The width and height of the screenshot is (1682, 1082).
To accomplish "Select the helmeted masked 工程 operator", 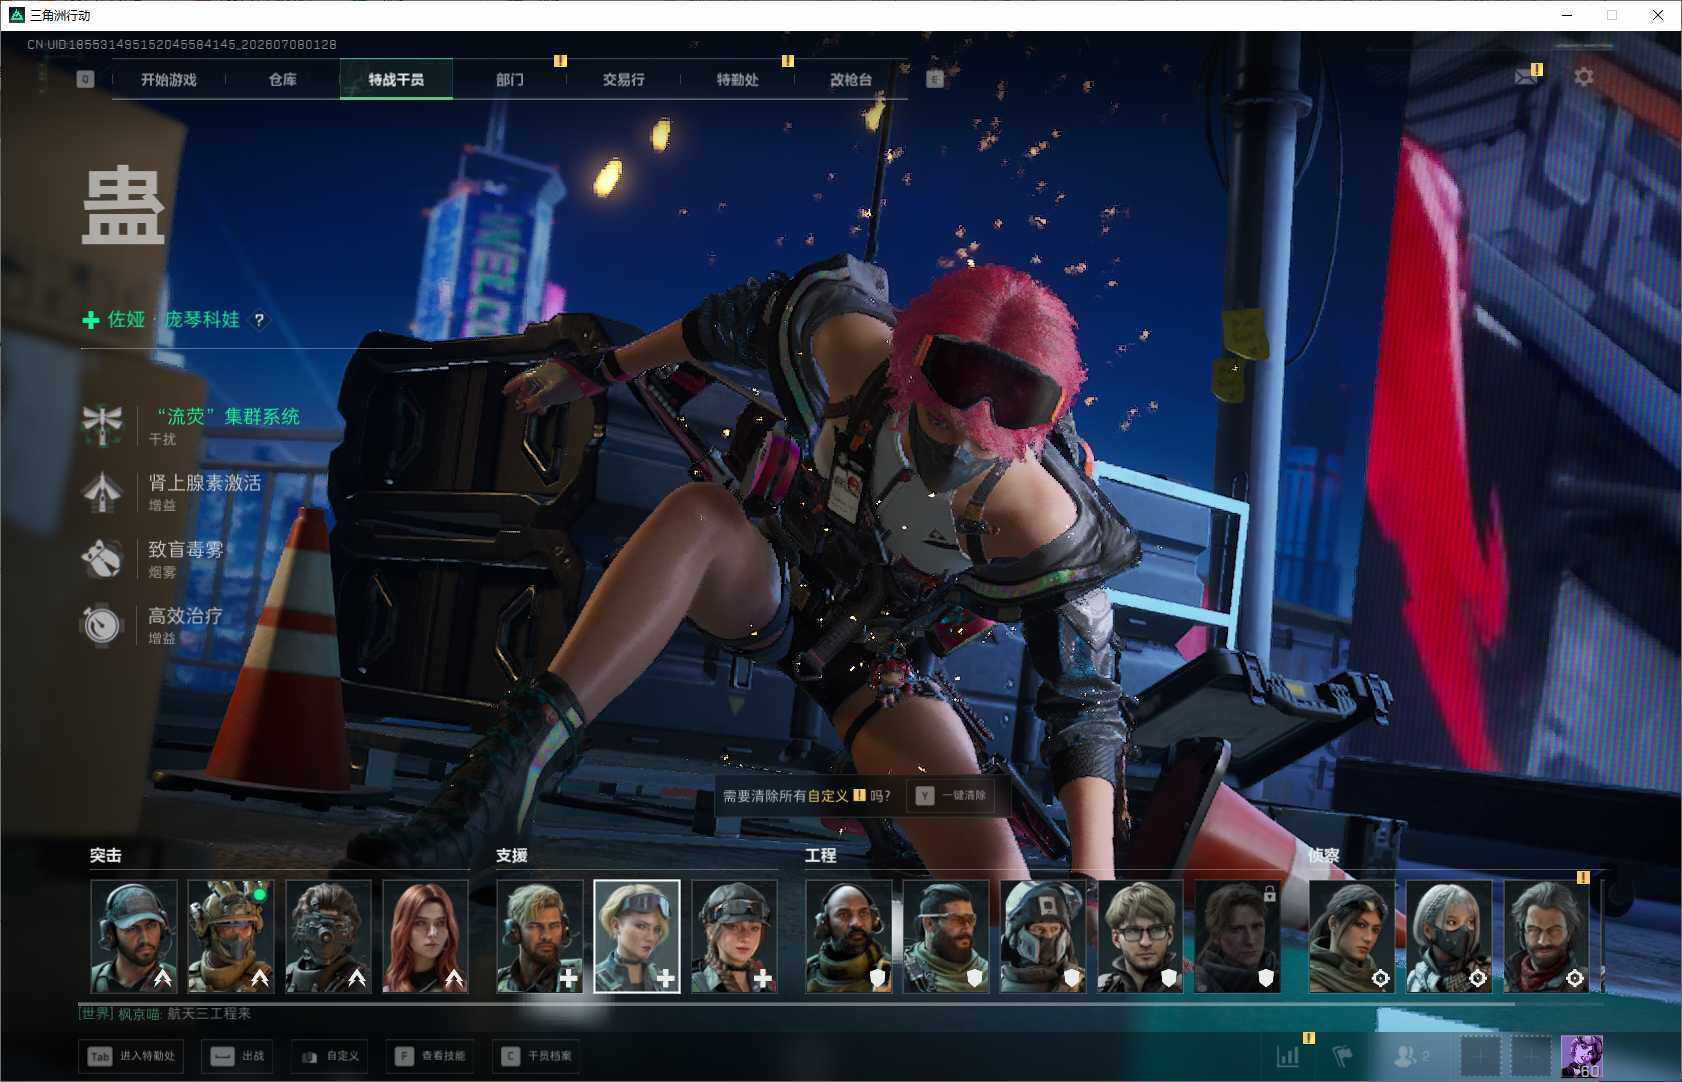I will 1043,937.
